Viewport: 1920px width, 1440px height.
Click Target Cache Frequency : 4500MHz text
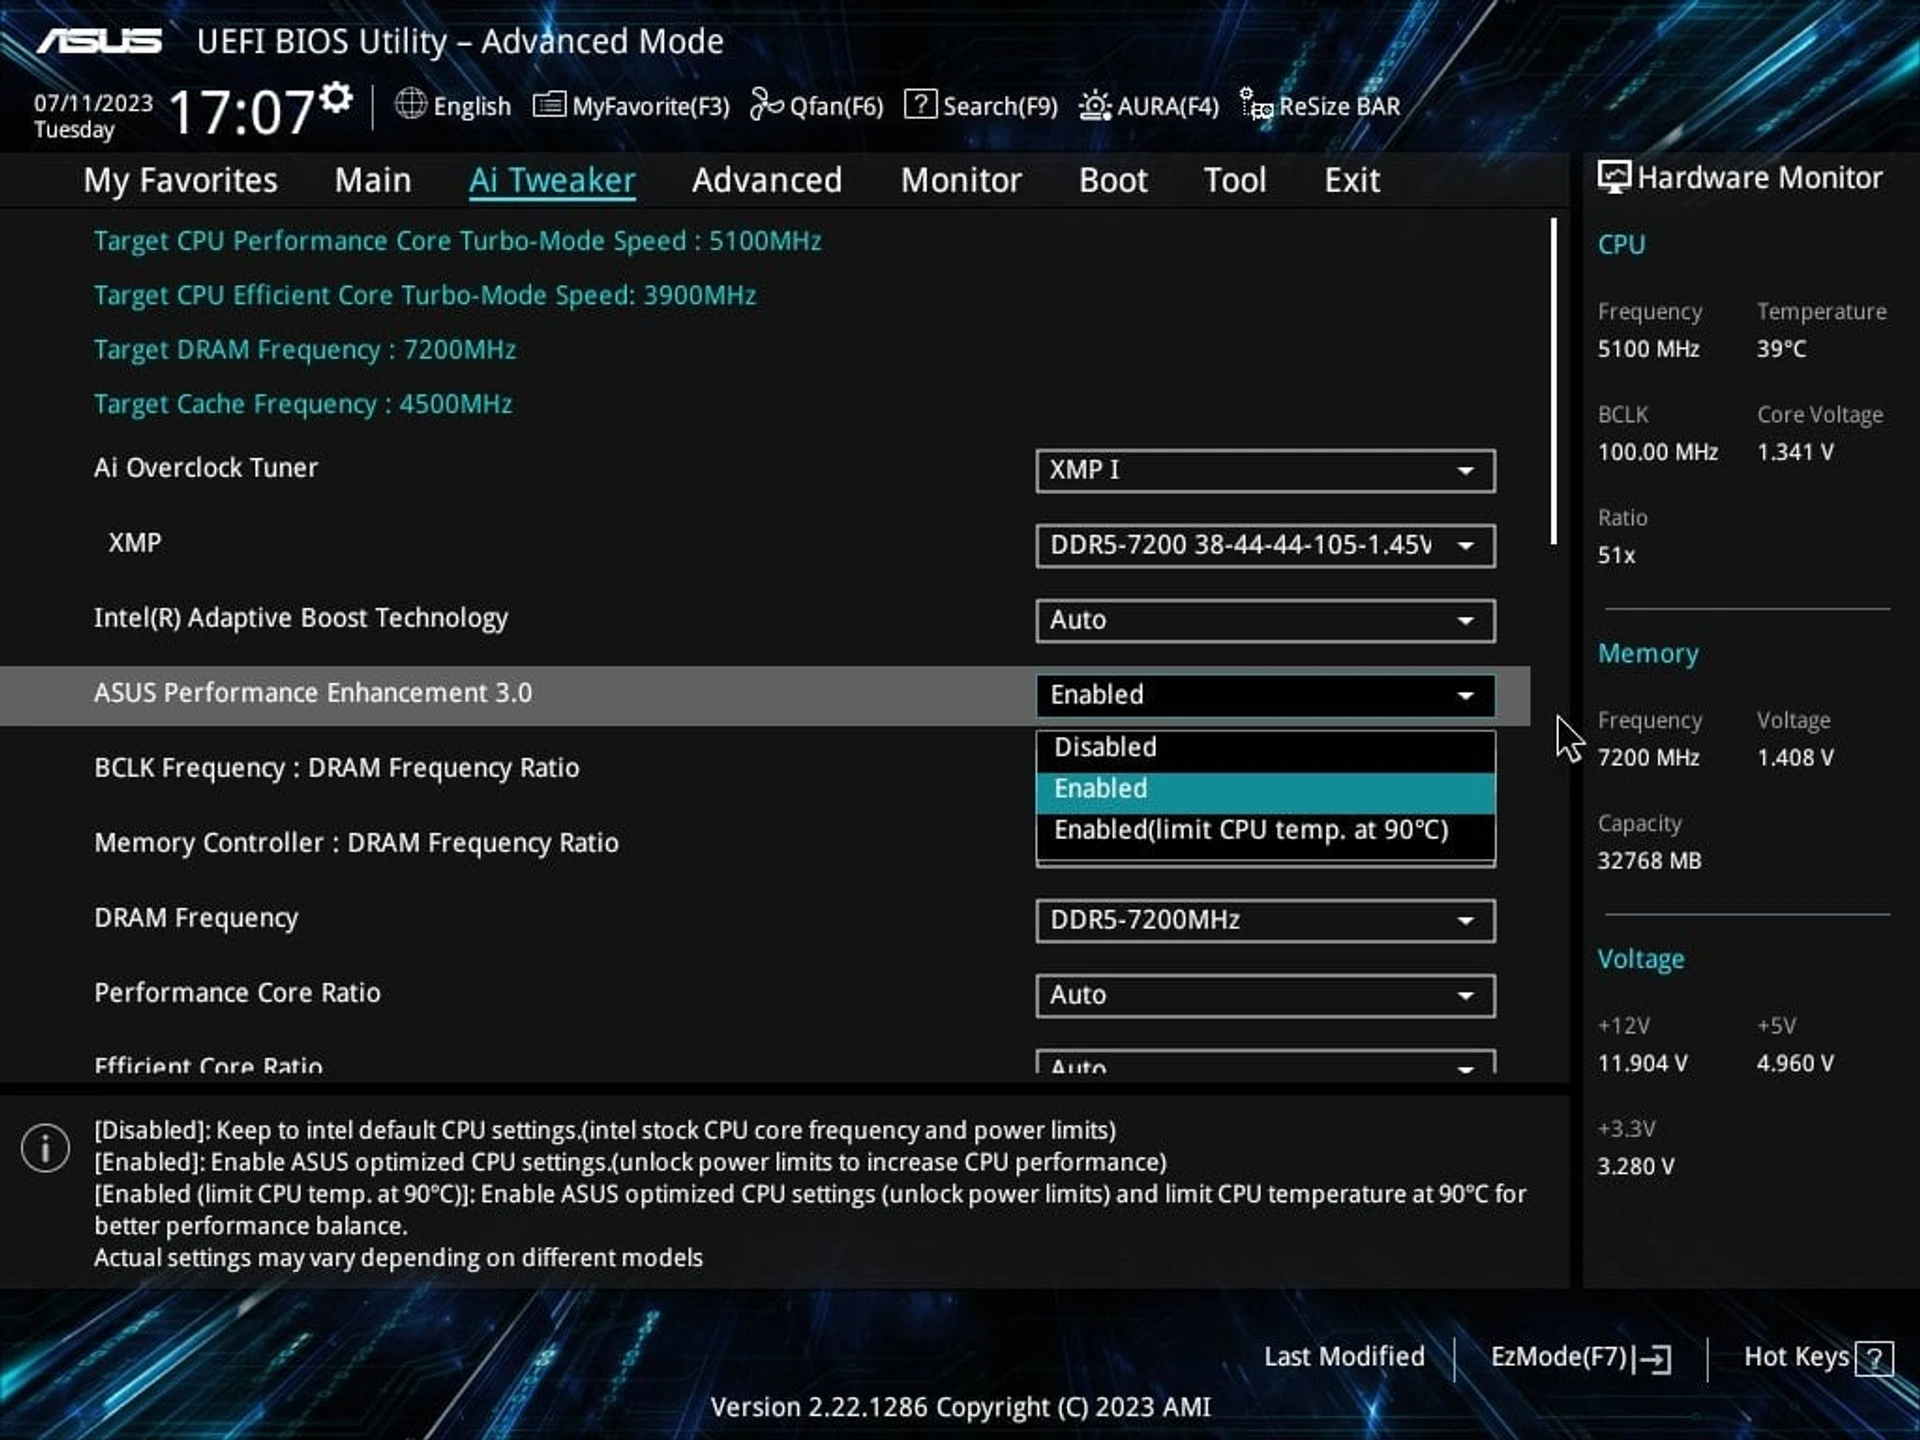point(303,404)
